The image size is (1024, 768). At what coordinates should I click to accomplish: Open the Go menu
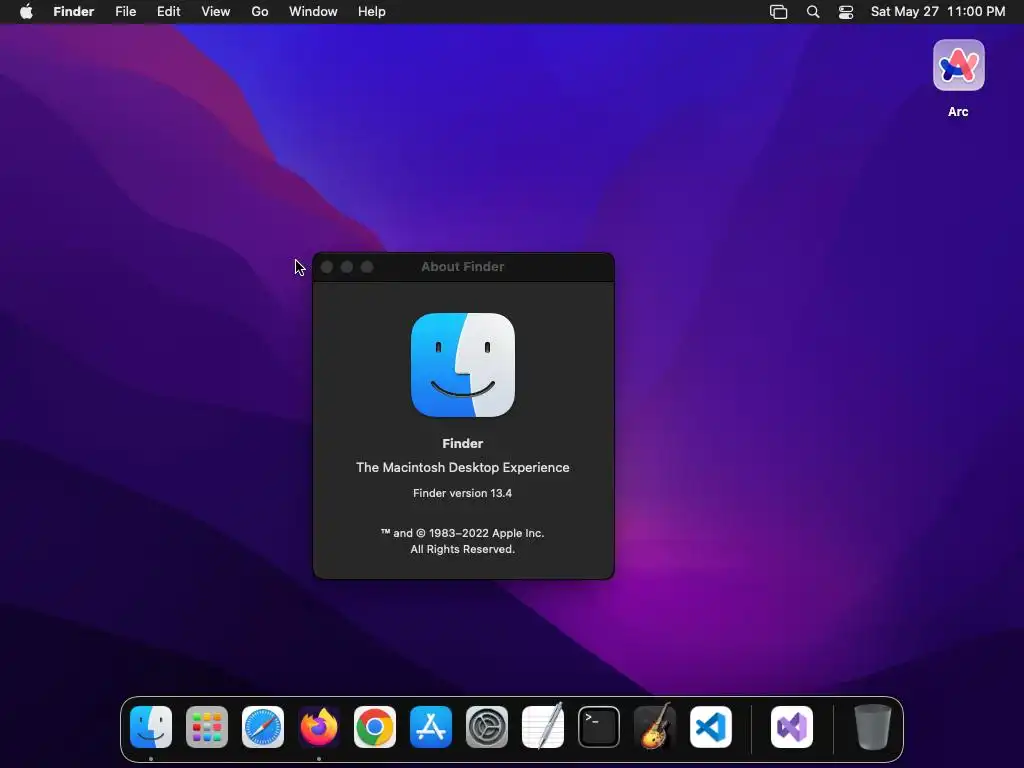(260, 12)
